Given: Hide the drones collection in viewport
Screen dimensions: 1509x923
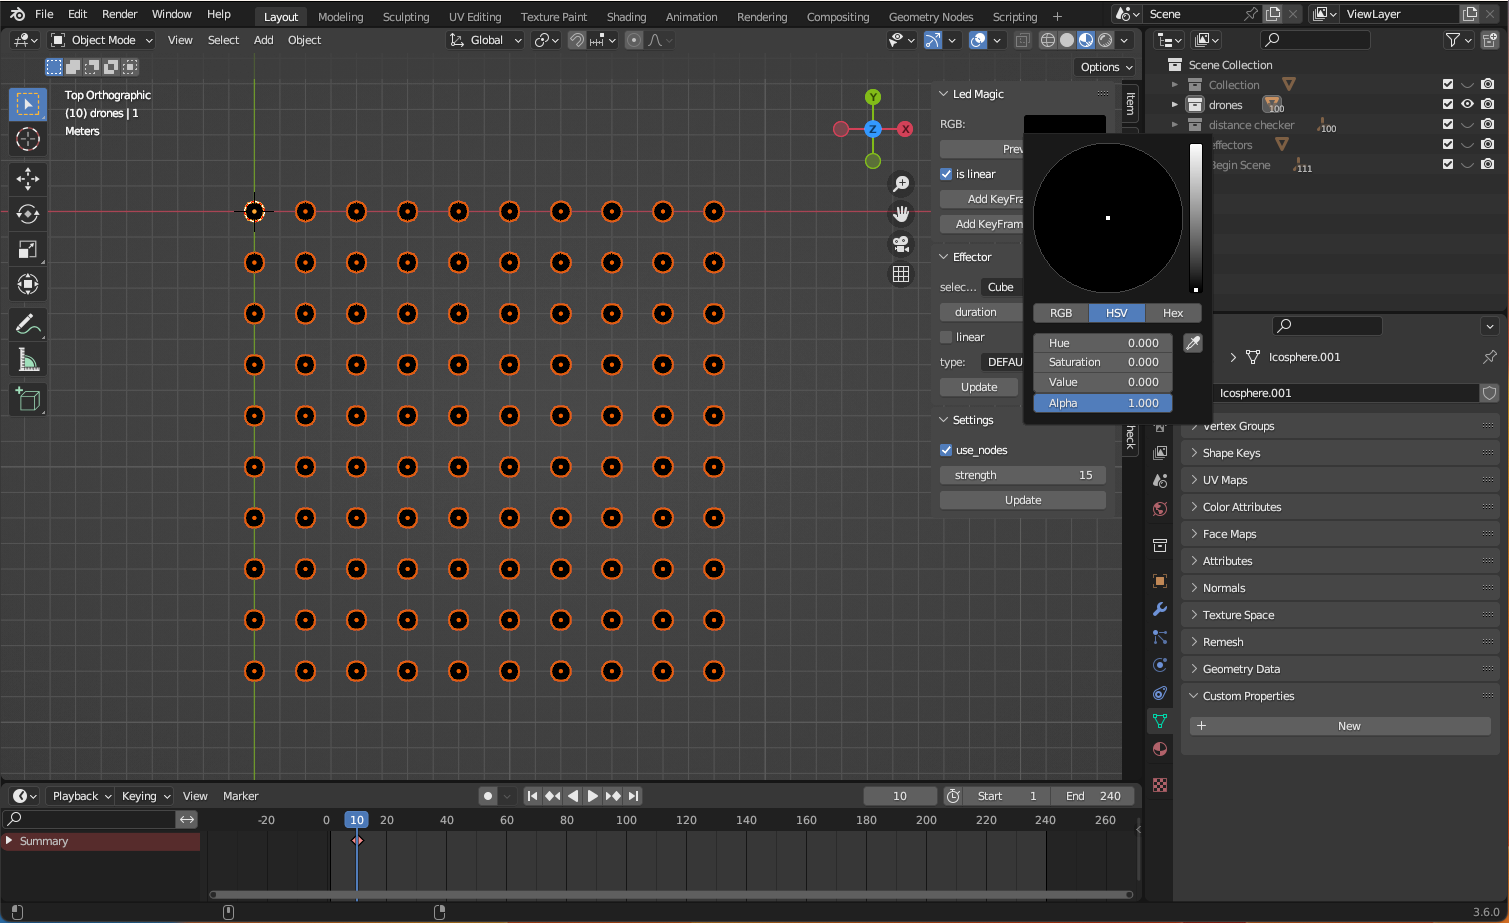Looking at the screenshot, I should point(1467,105).
